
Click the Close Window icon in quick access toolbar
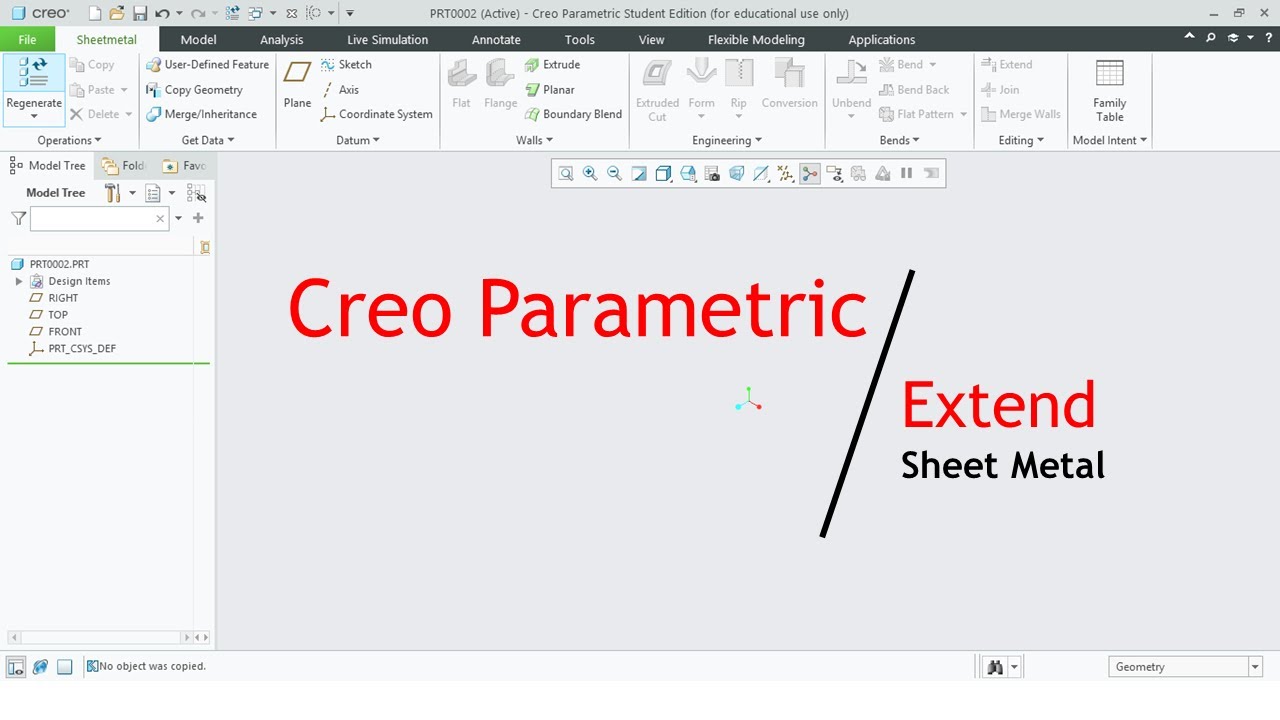point(292,13)
